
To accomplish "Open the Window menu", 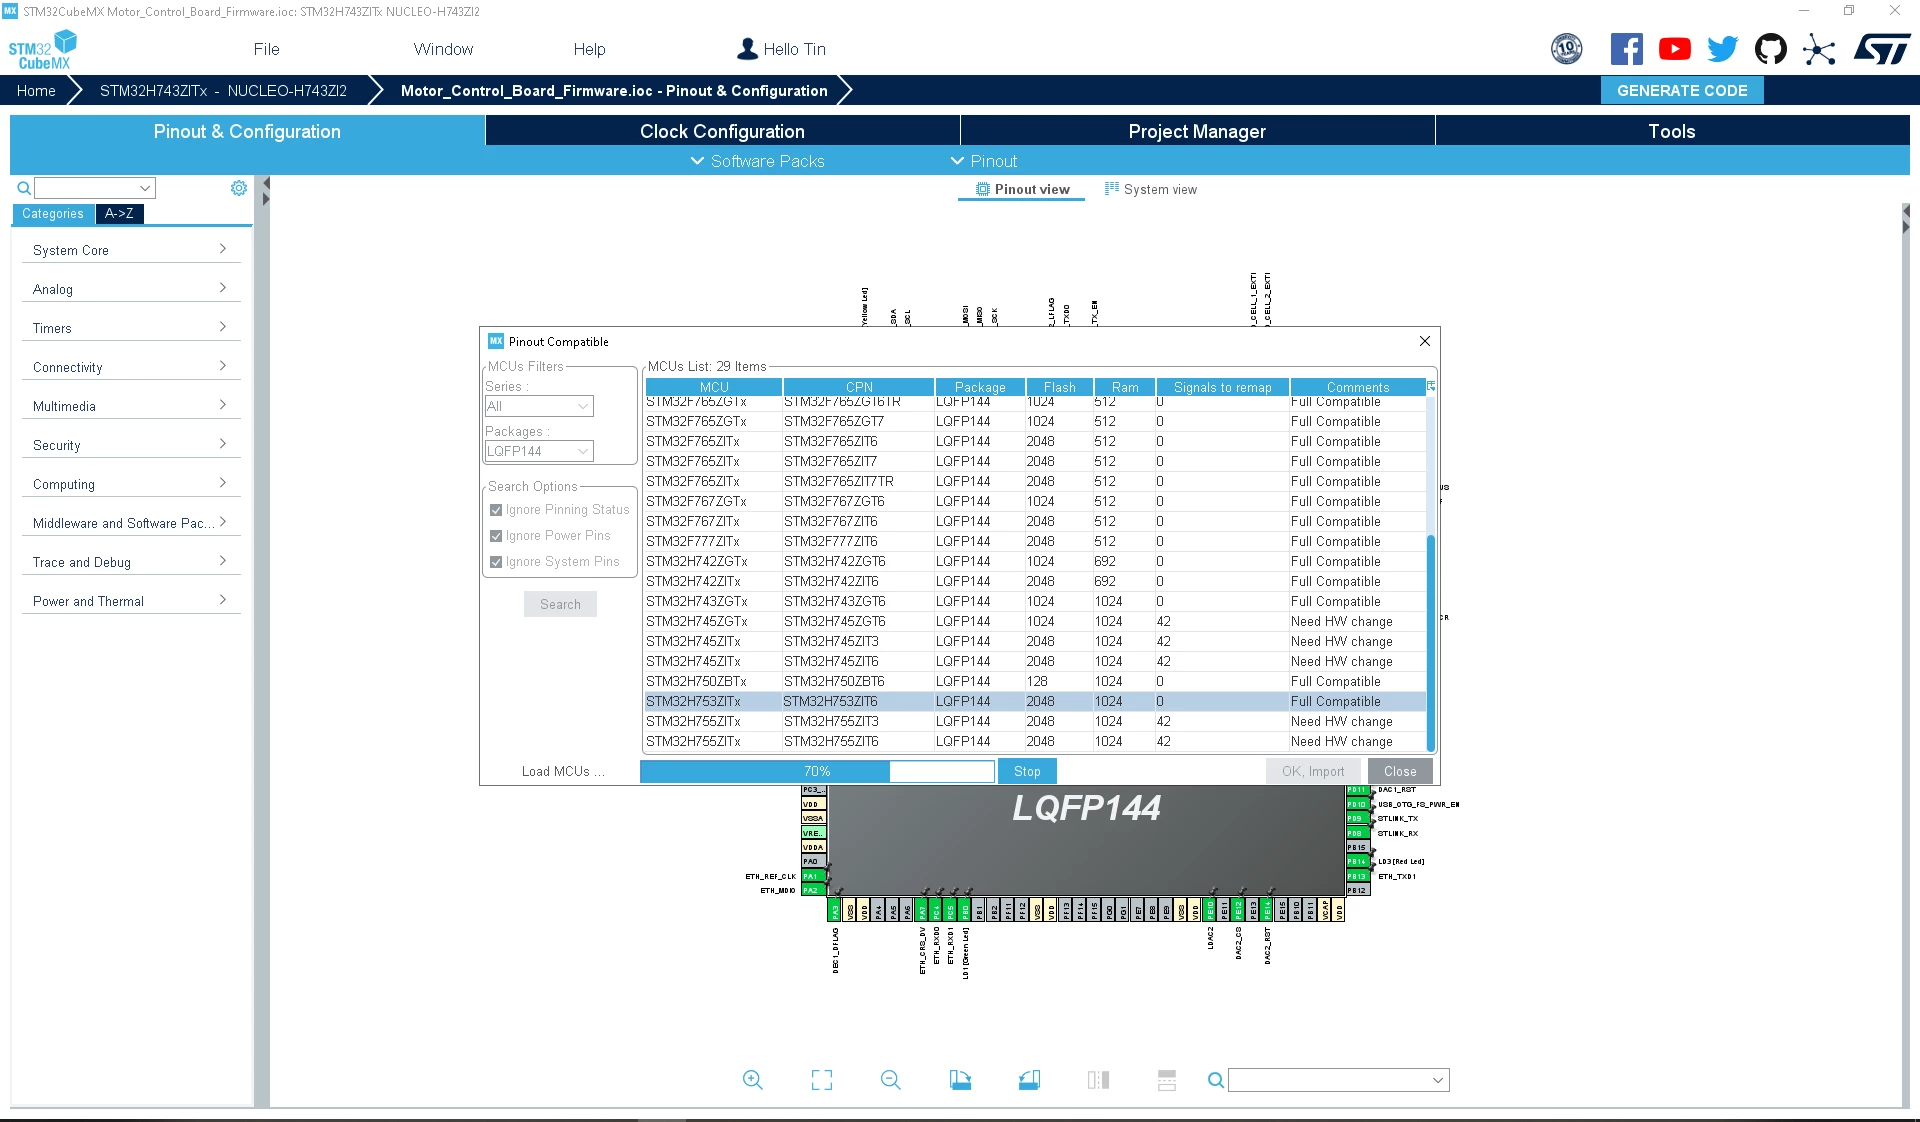I will coord(443,49).
